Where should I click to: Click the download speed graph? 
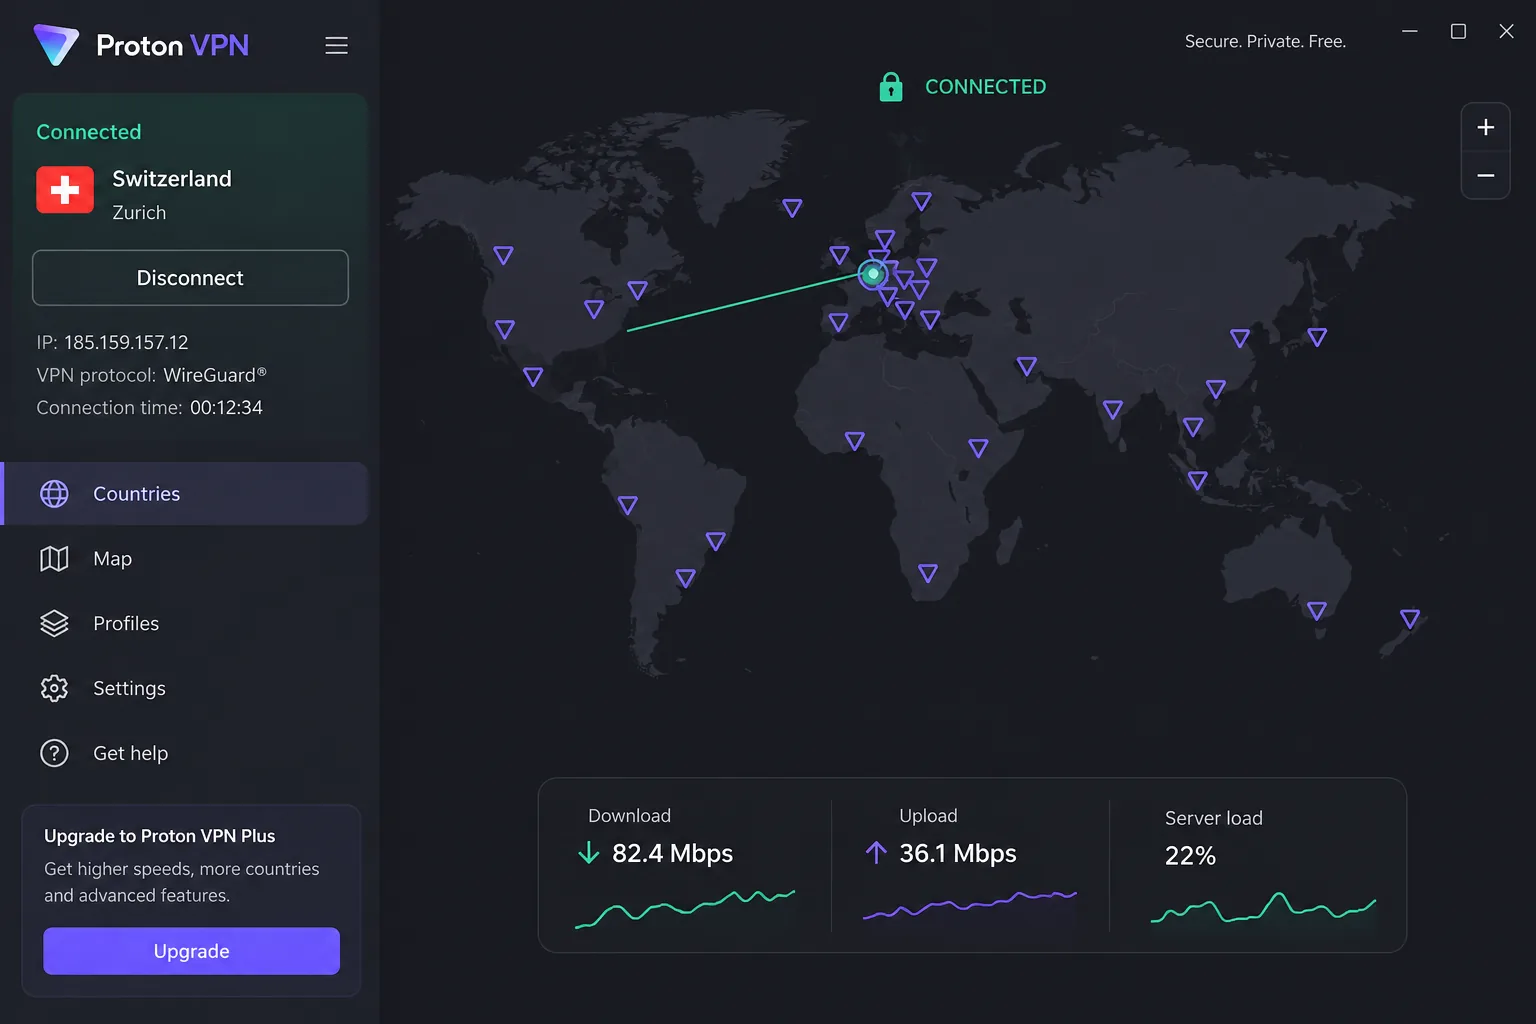pos(685,908)
